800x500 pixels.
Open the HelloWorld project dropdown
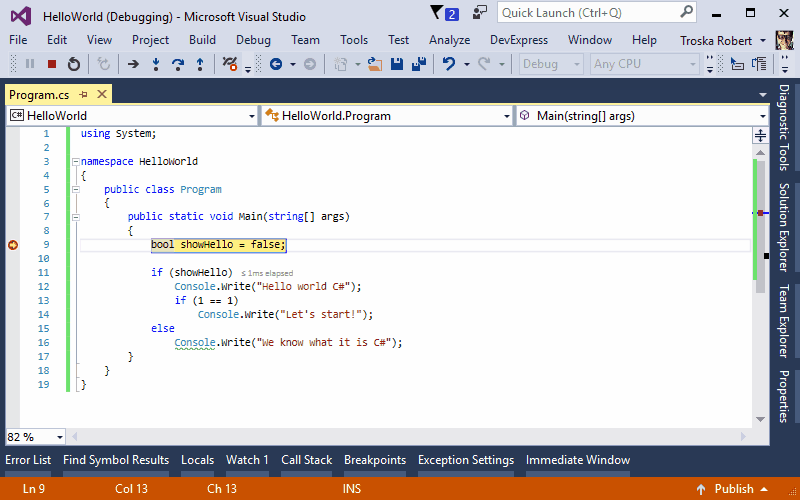pos(132,116)
